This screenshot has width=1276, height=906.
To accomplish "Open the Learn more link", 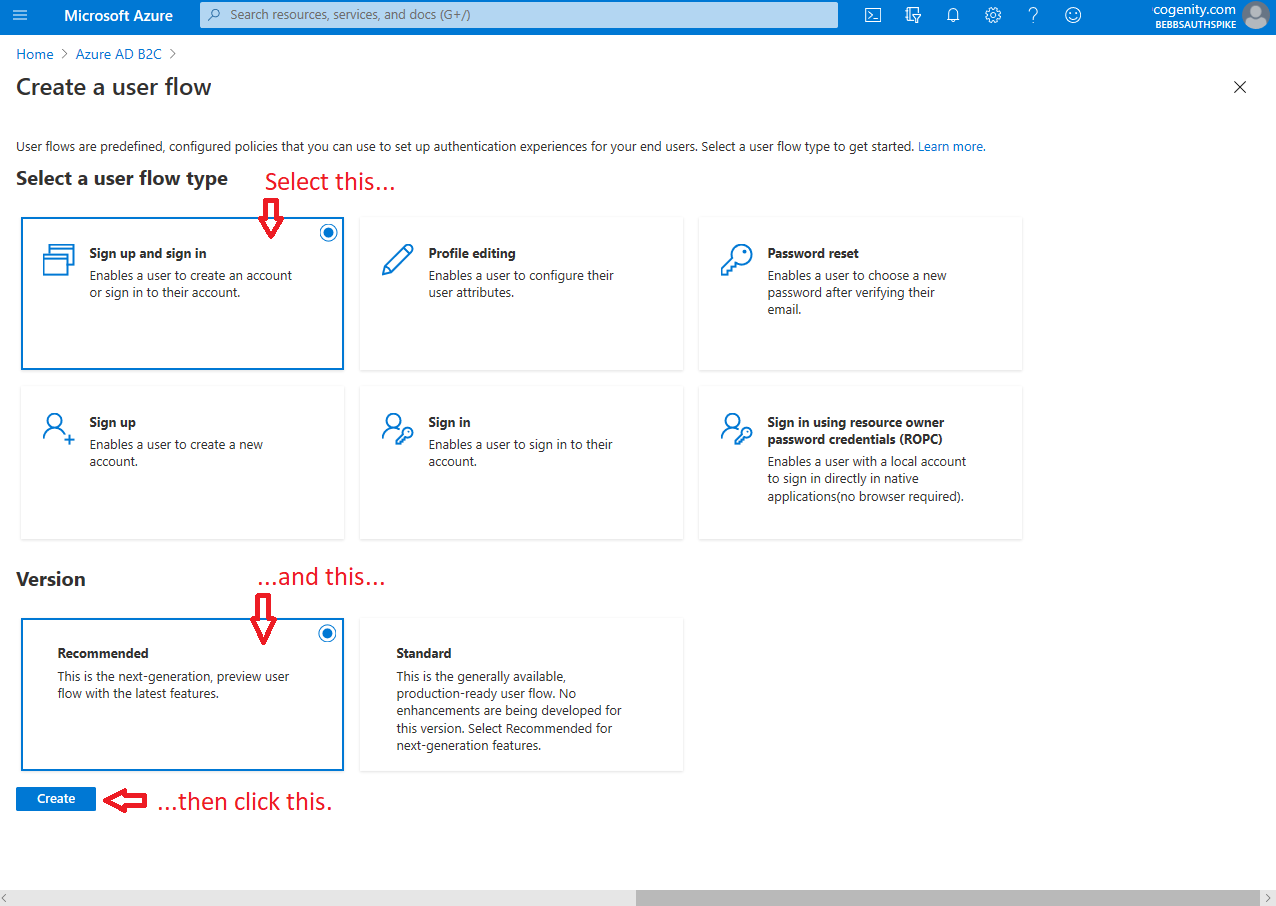I will [950, 146].
